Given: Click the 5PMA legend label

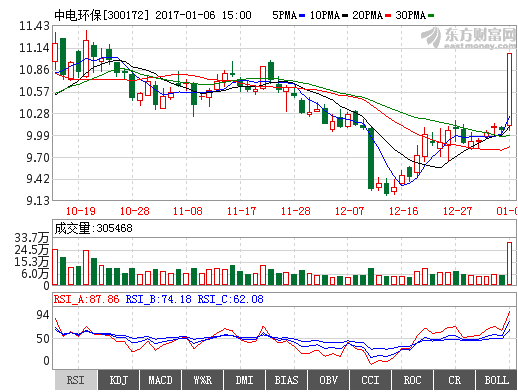Looking at the screenshot, I should coord(285,15).
